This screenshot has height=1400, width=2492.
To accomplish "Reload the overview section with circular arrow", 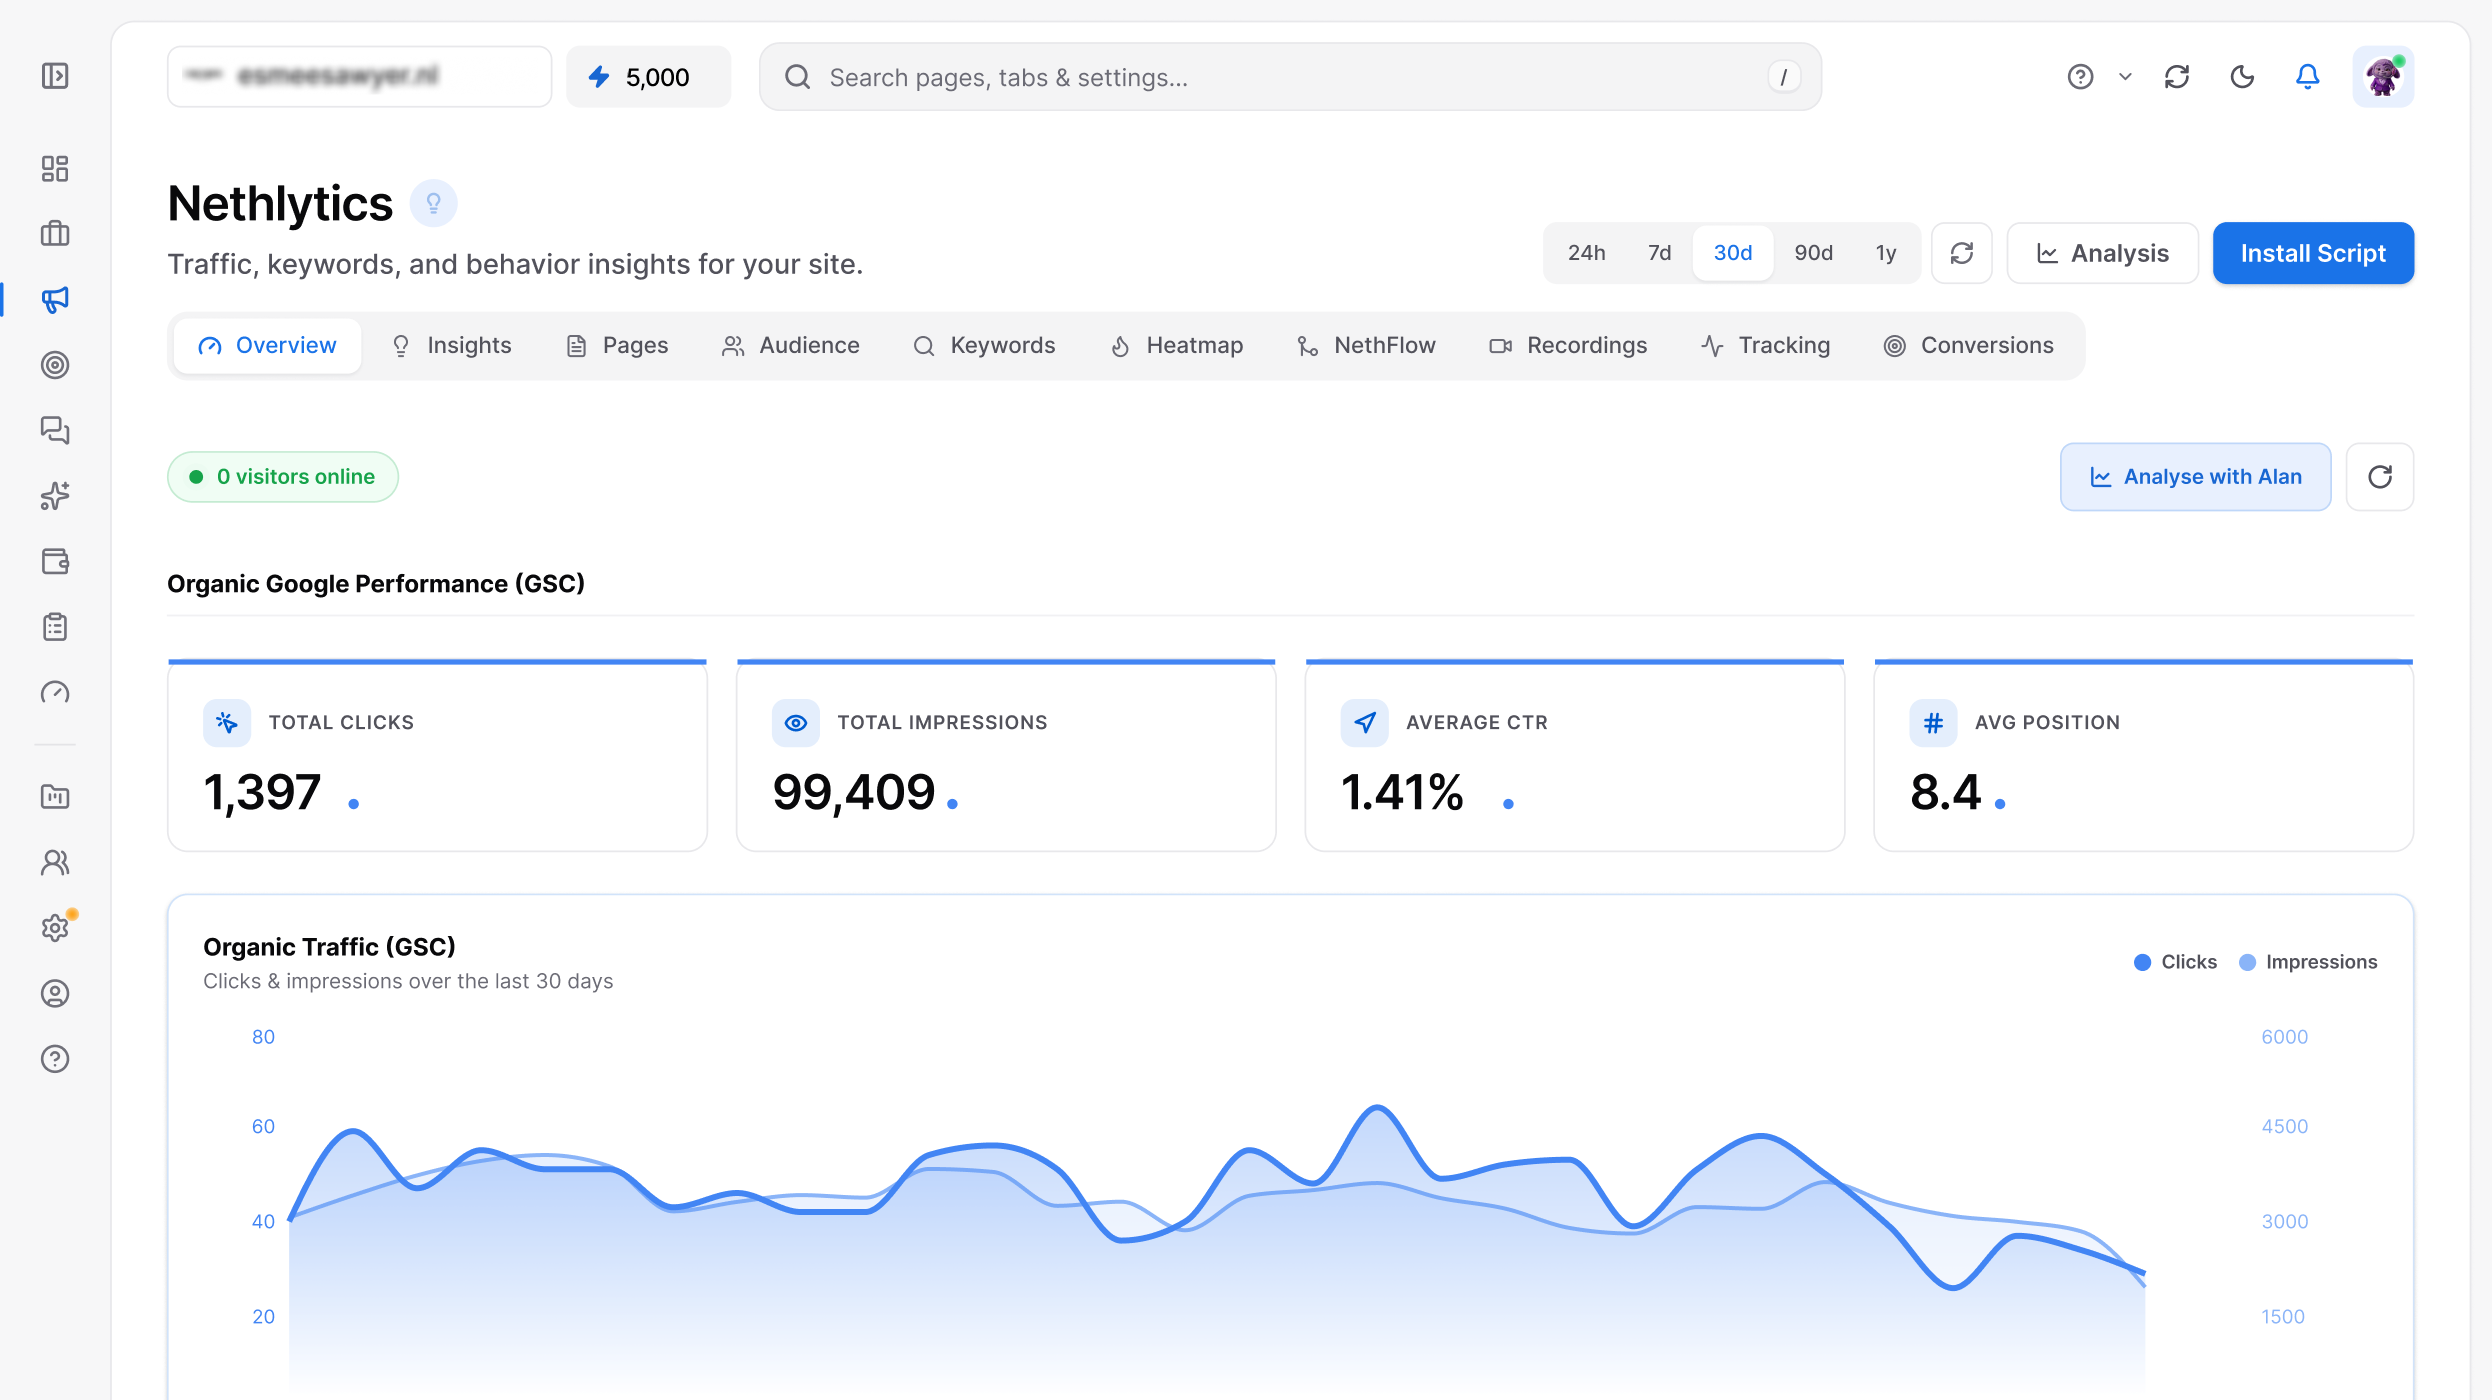I will [x=2380, y=477].
